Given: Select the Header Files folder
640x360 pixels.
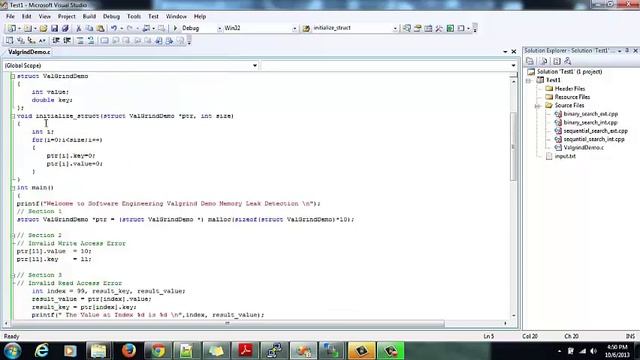Looking at the screenshot, I should (x=569, y=89).
